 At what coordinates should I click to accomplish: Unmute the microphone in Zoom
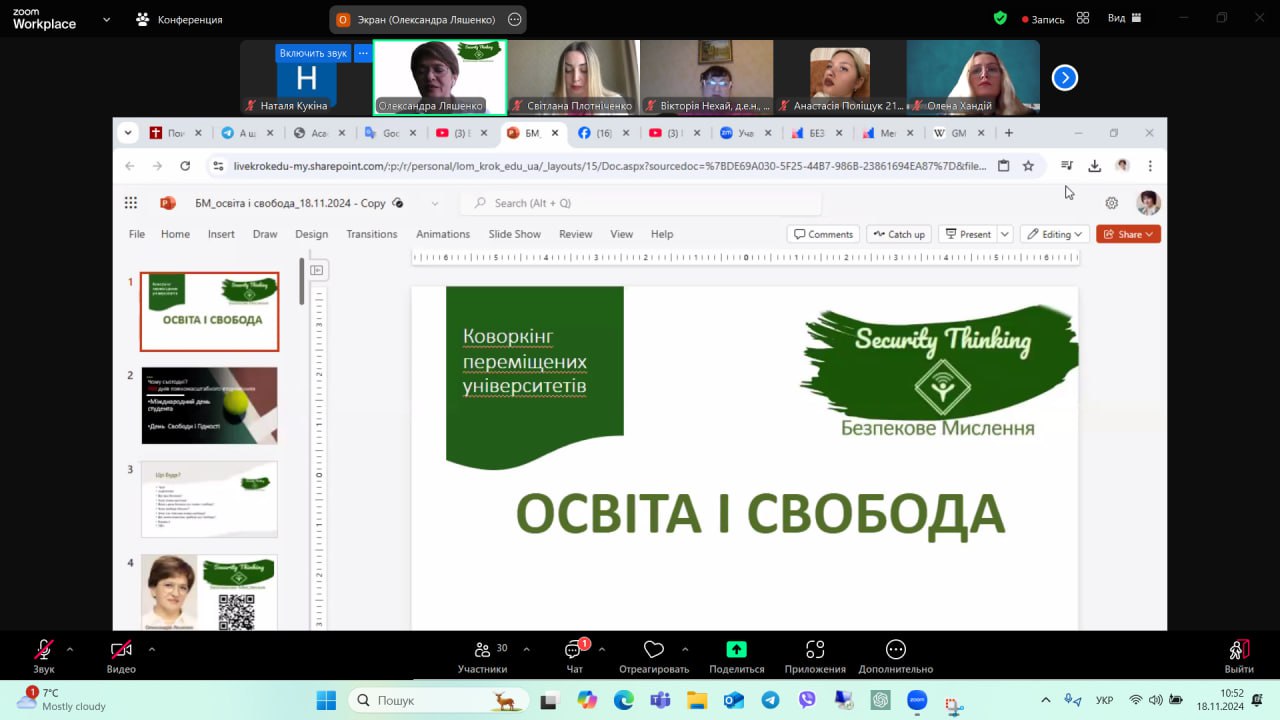(x=43, y=650)
